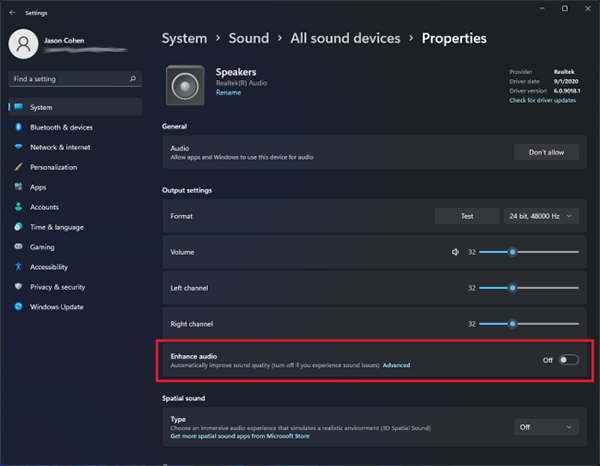Click the Network & internet icon
This screenshot has width=600, height=466.
[18, 147]
